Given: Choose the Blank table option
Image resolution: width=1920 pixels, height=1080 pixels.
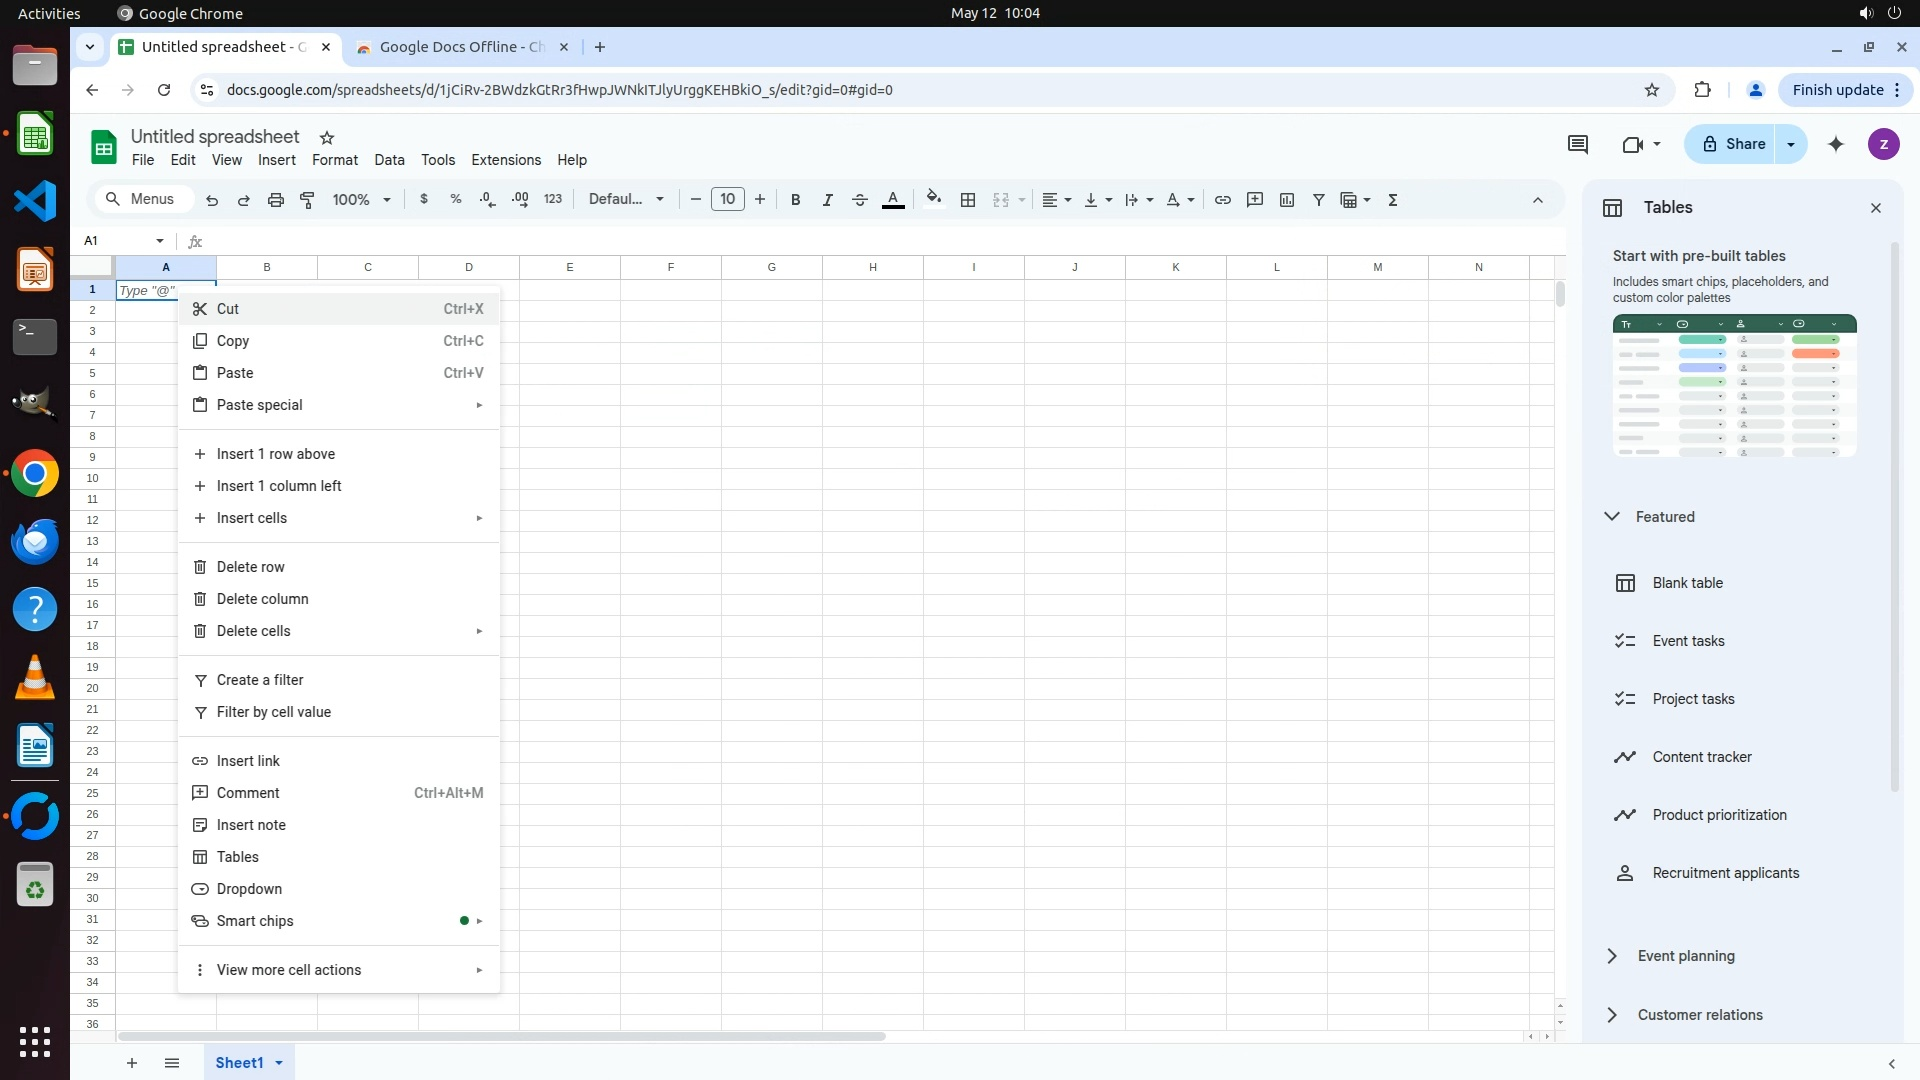Looking at the screenshot, I should point(1687,583).
